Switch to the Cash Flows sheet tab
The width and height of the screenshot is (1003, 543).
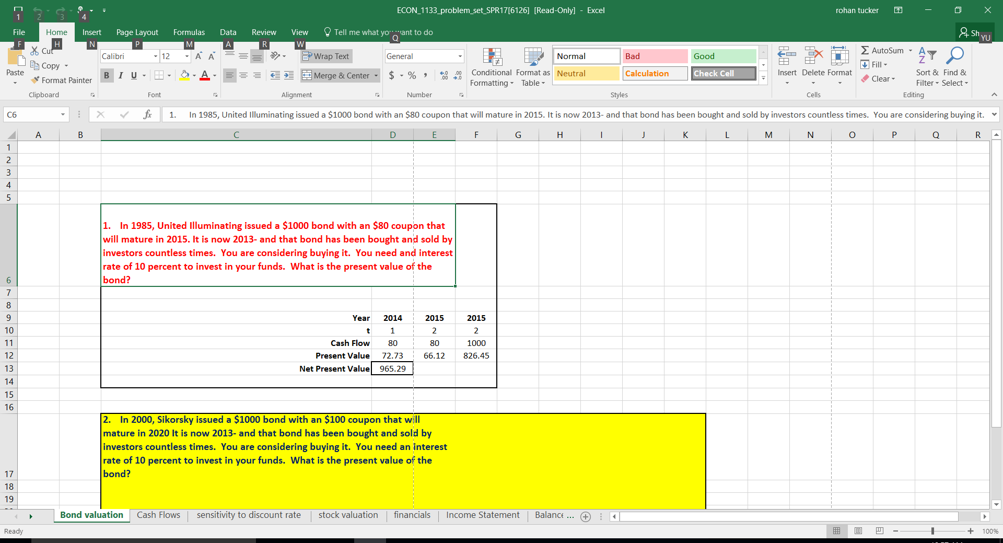pyautogui.click(x=158, y=515)
